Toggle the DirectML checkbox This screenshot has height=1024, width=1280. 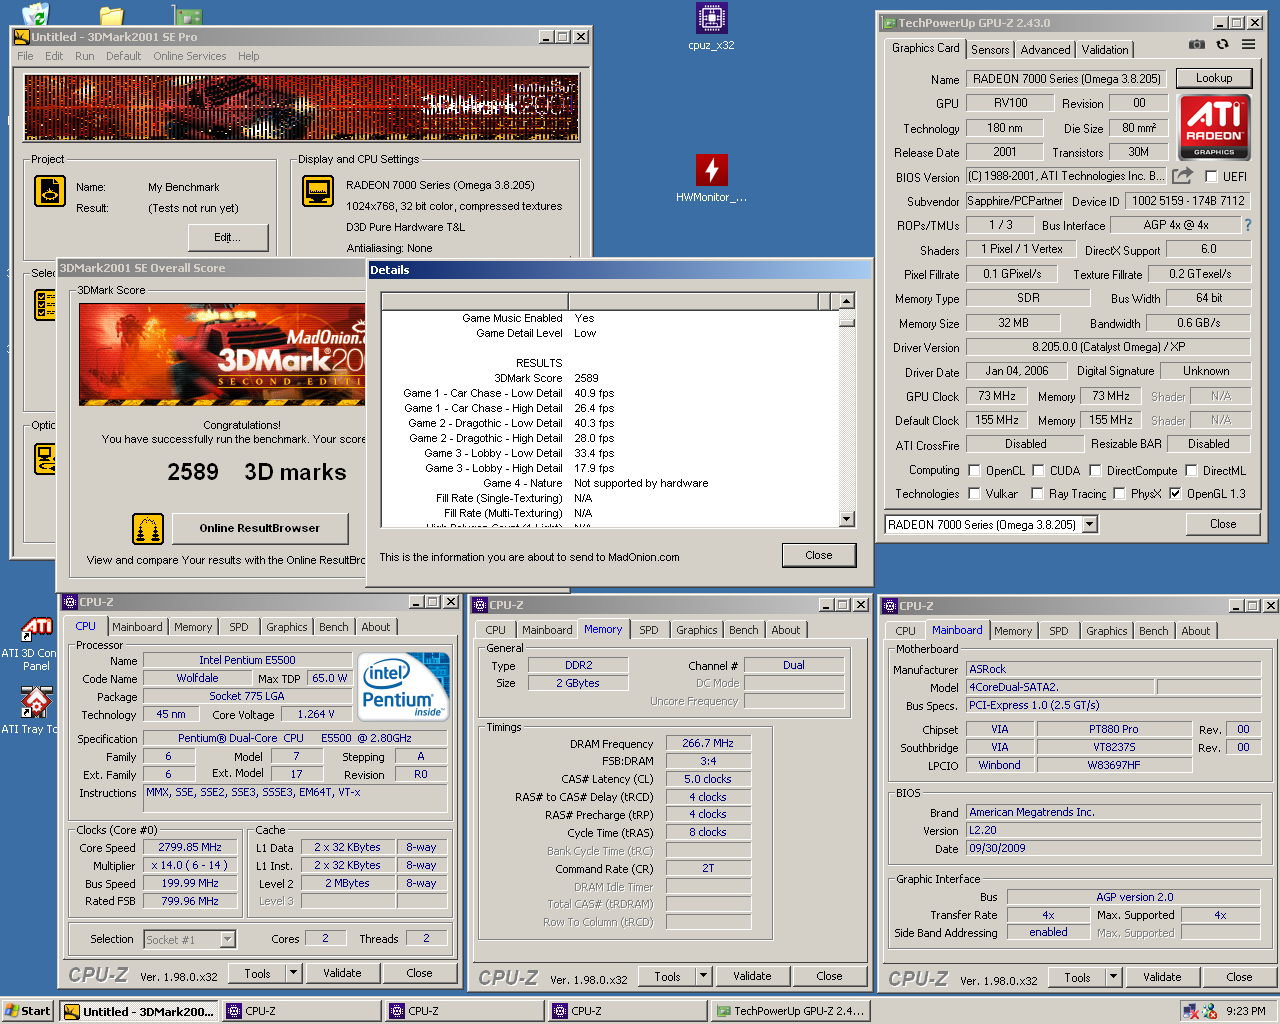1191,470
